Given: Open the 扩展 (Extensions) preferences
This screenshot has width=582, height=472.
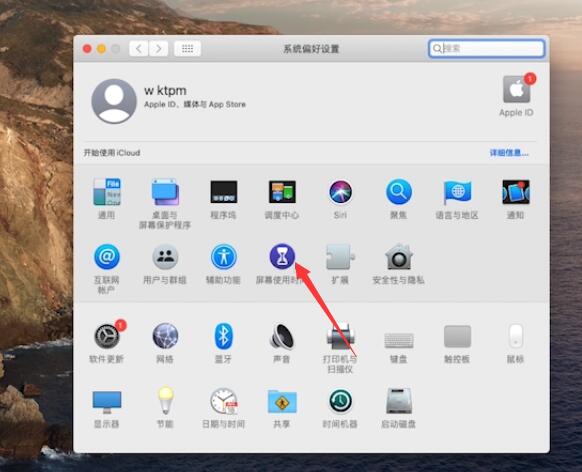Looking at the screenshot, I should click(x=340, y=256).
